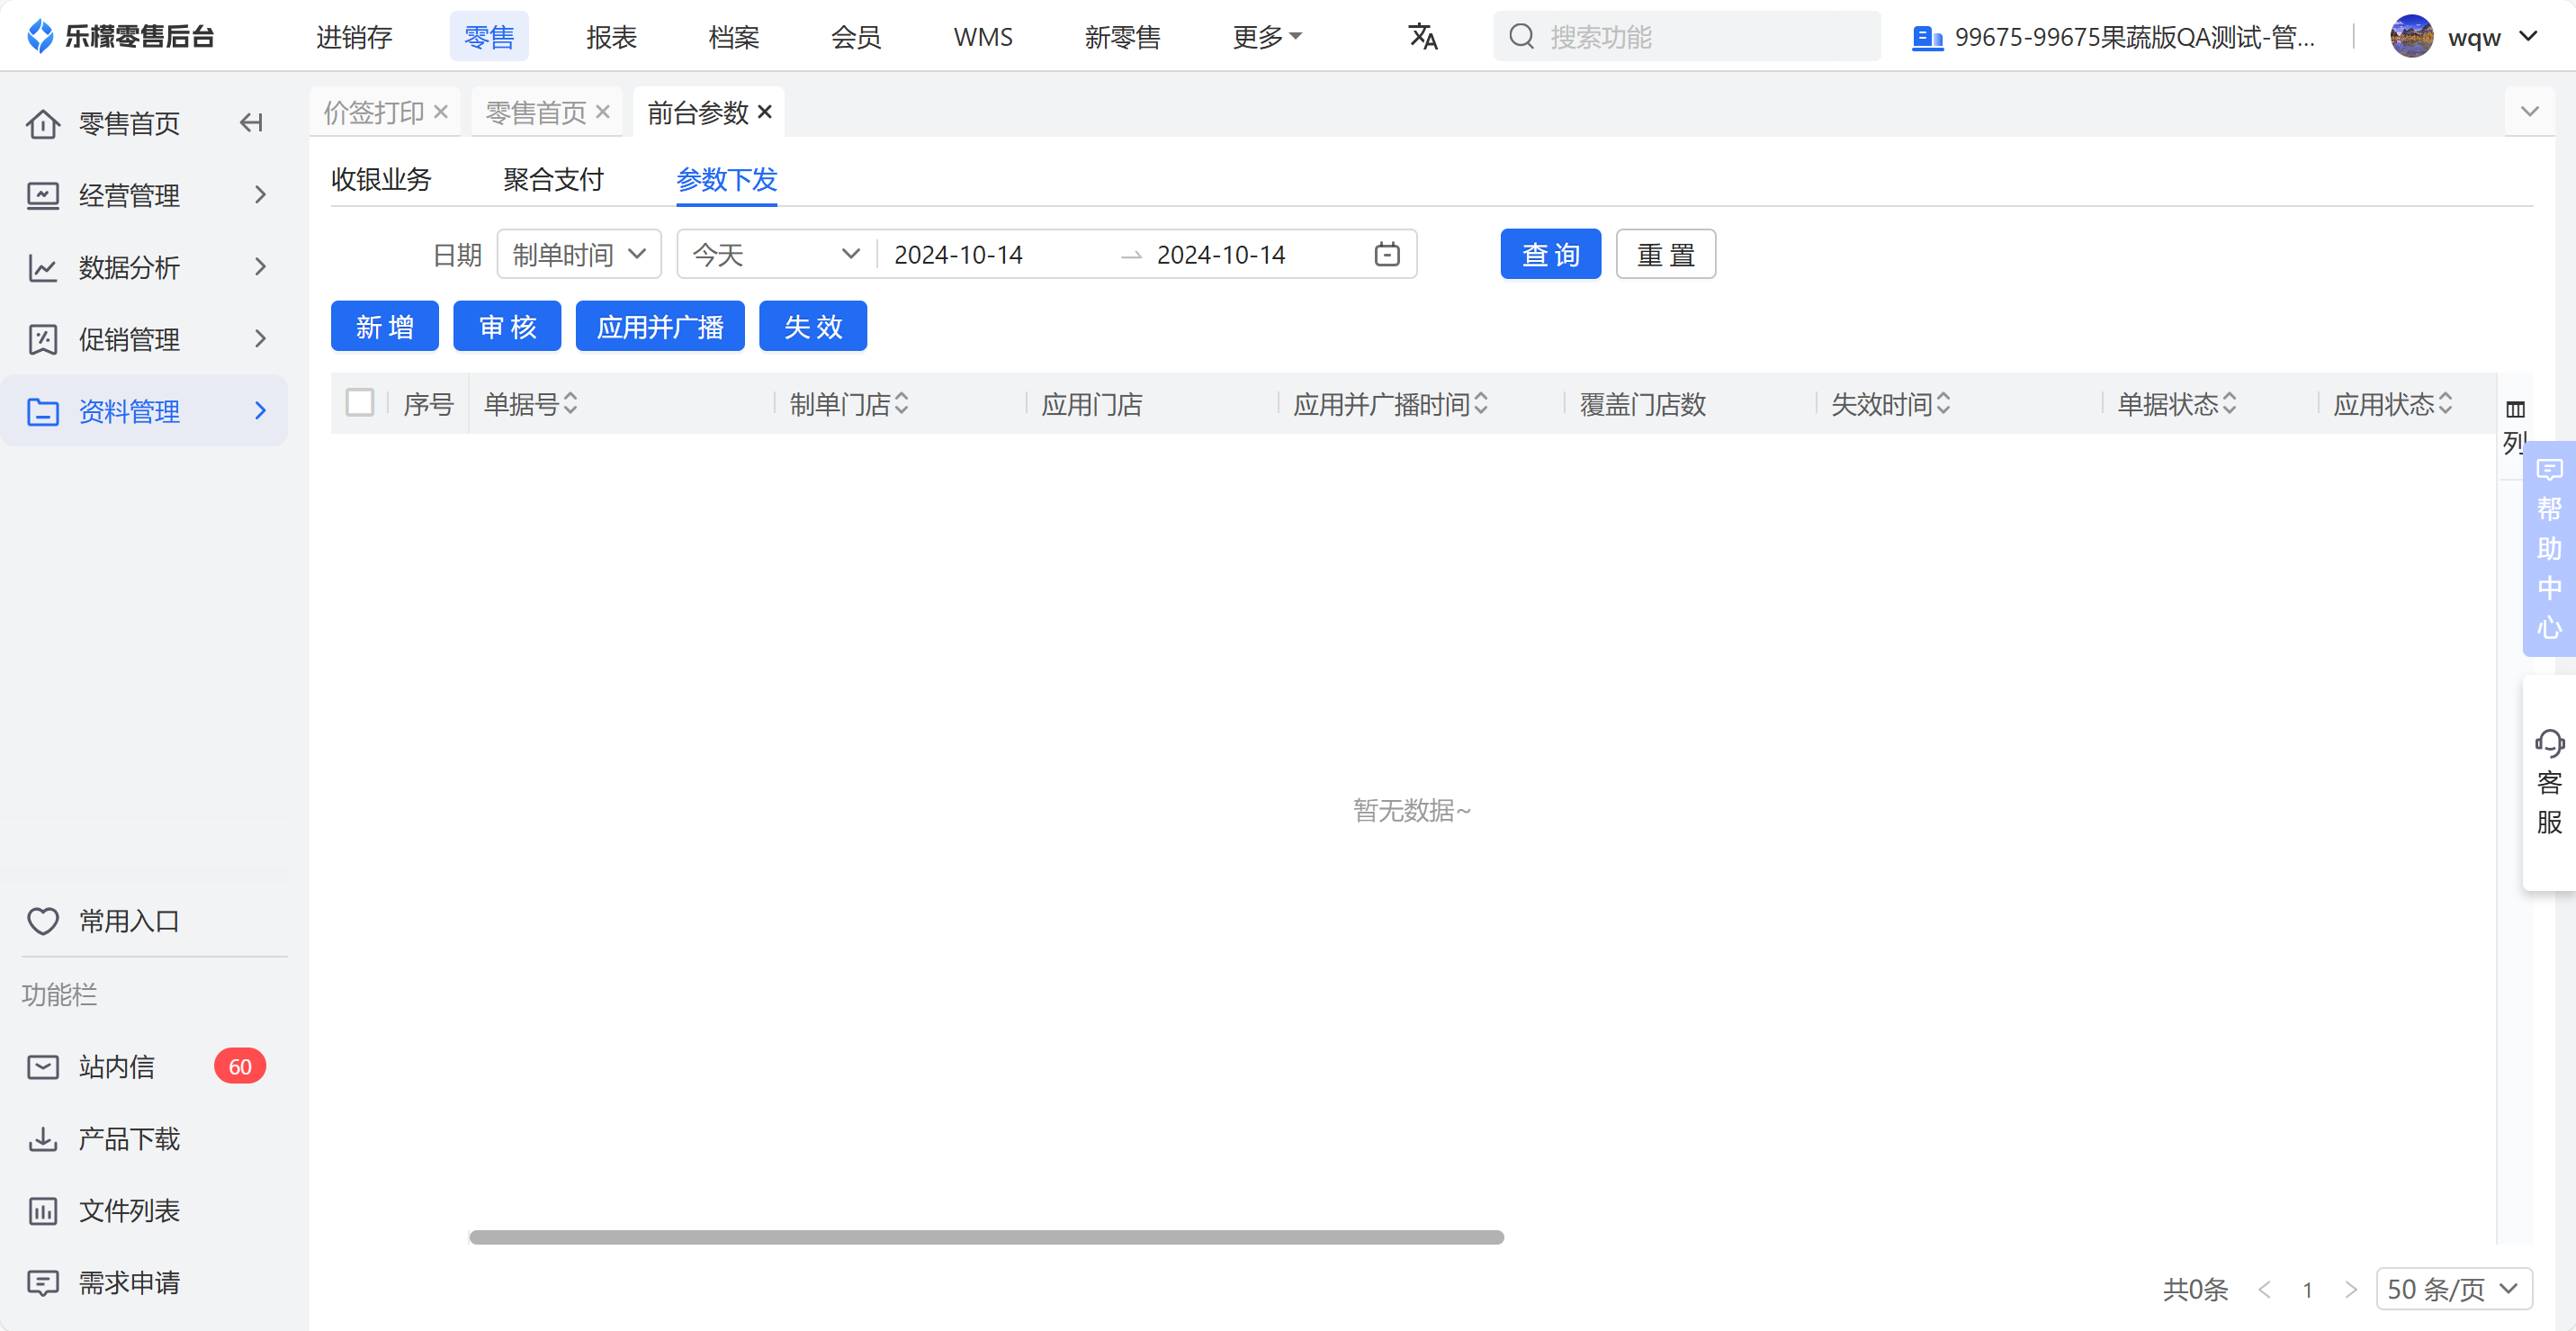Open 文件列表 icon

42,1211
